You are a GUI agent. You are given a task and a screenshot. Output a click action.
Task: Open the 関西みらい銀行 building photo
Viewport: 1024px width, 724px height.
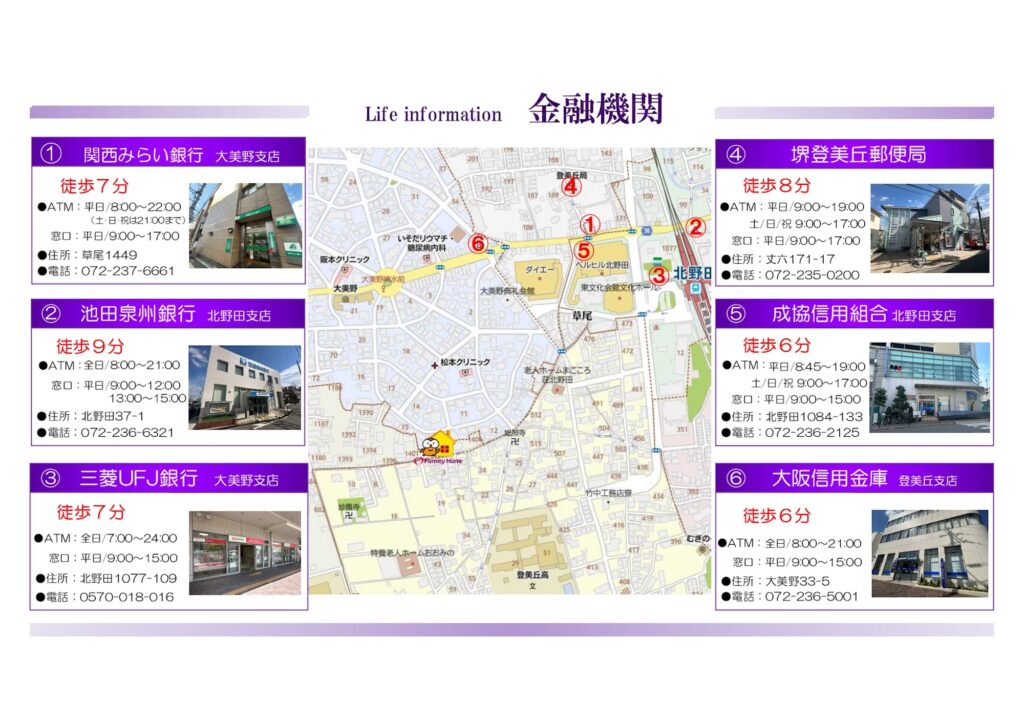pos(246,225)
